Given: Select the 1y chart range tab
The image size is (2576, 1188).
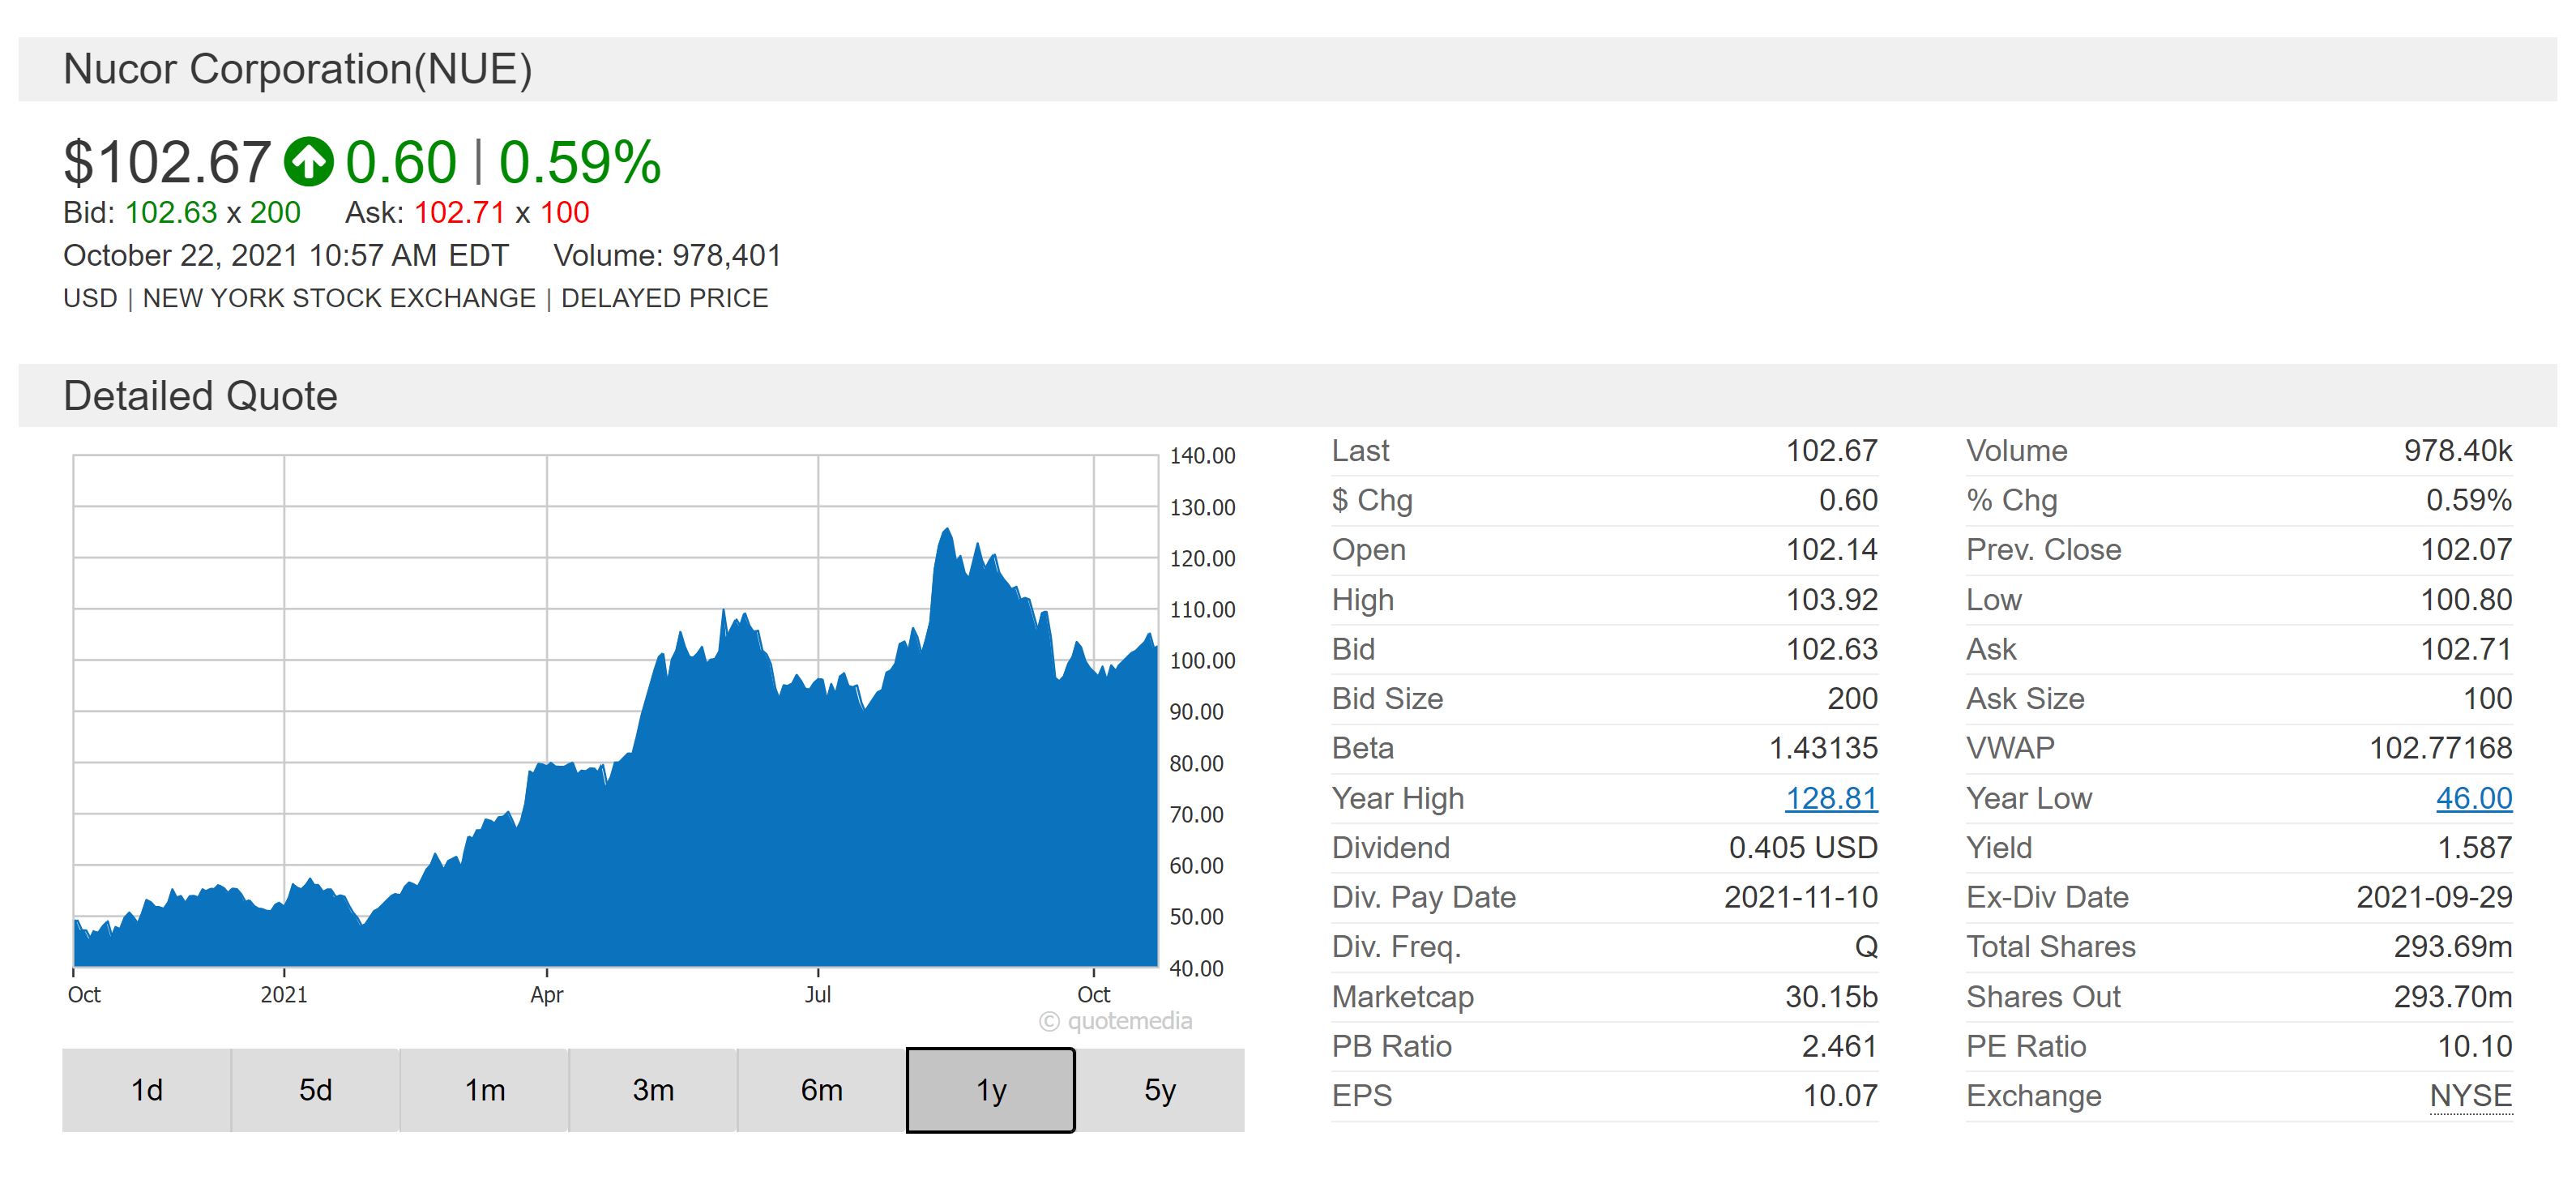Looking at the screenshot, I should (990, 1090).
